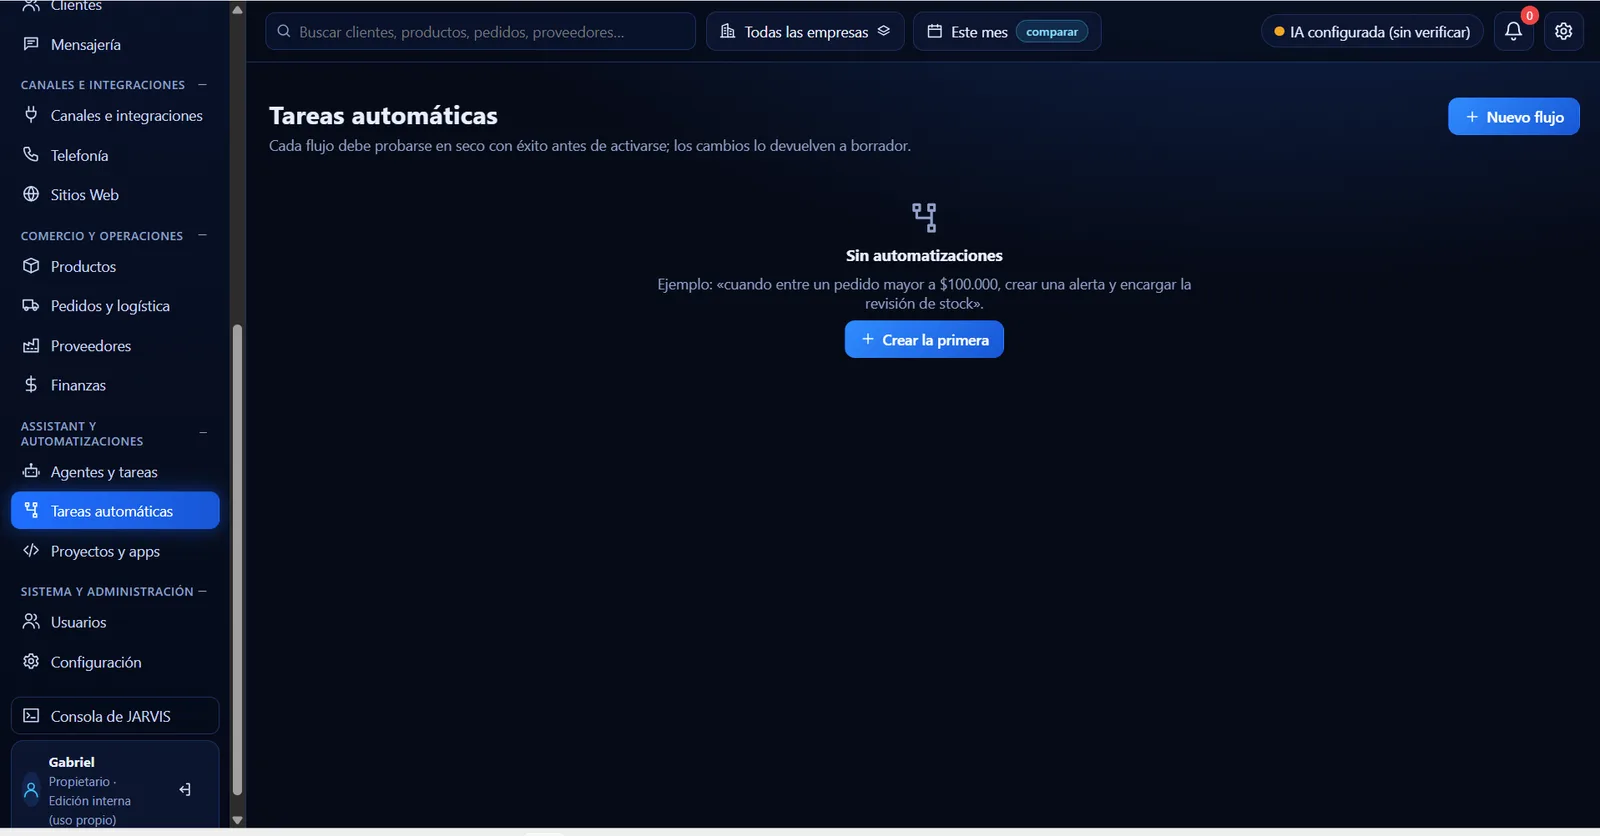
Task: Open the Todas las empresas dropdown
Action: pyautogui.click(x=805, y=31)
